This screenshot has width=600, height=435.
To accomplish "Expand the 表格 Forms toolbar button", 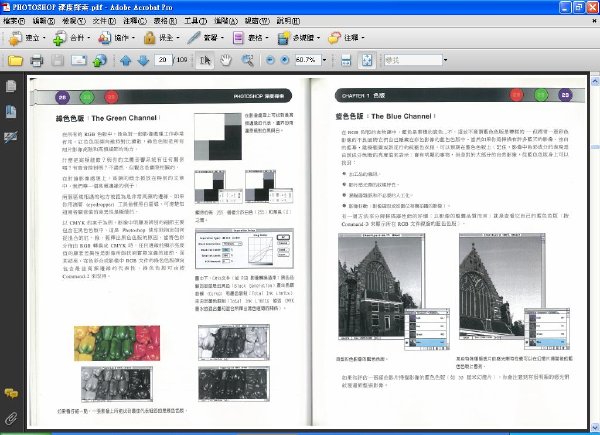I will [x=250, y=38].
